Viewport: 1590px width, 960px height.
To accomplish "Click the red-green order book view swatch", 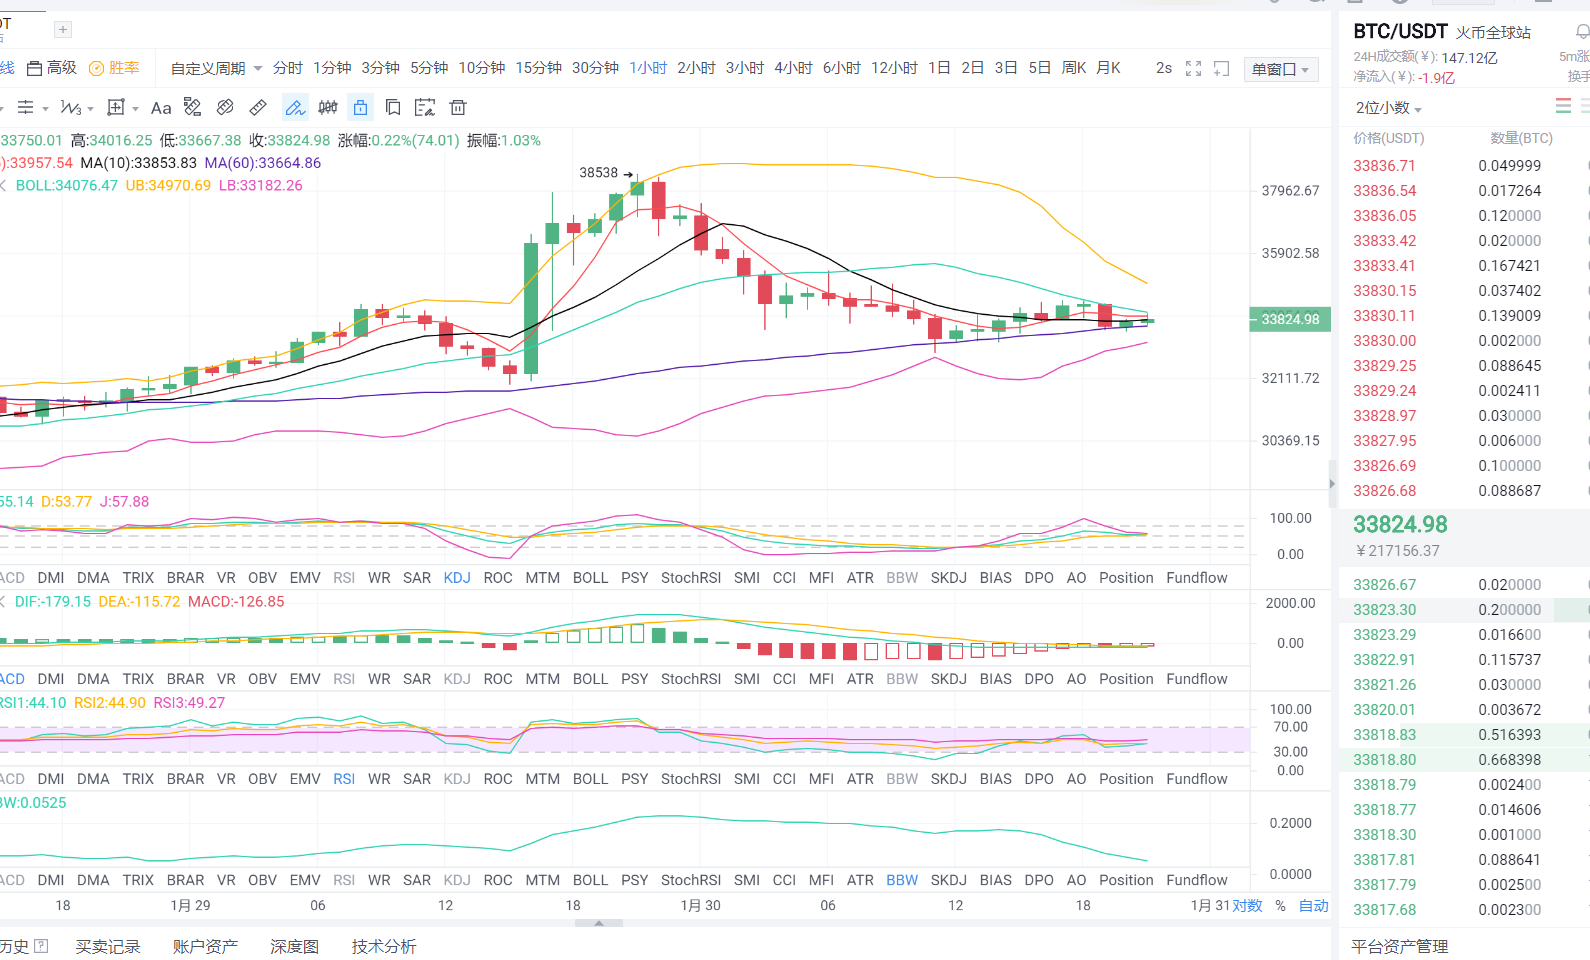I will [x=1563, y=106].
